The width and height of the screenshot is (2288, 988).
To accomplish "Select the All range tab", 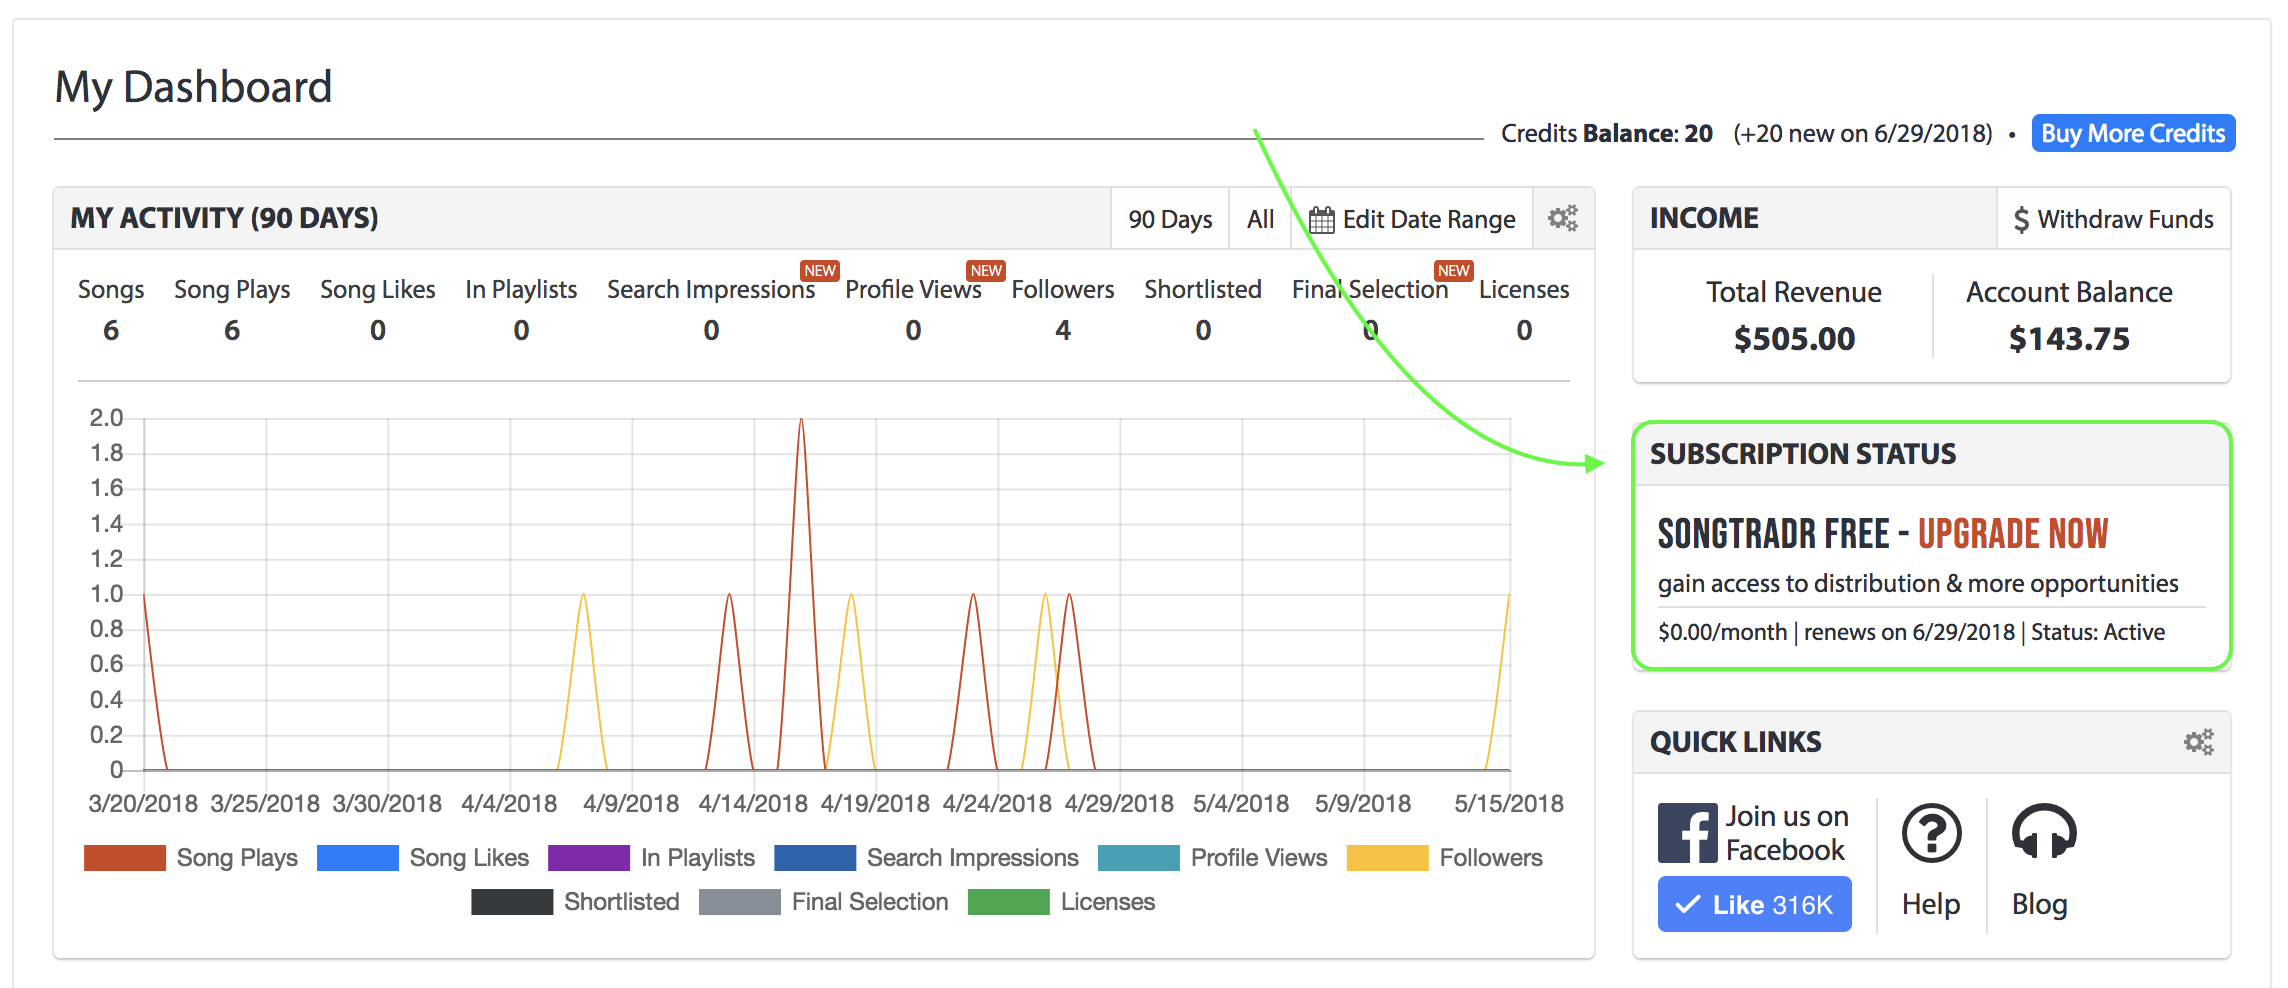I will pyautogui.click(x=1260, y=219).
